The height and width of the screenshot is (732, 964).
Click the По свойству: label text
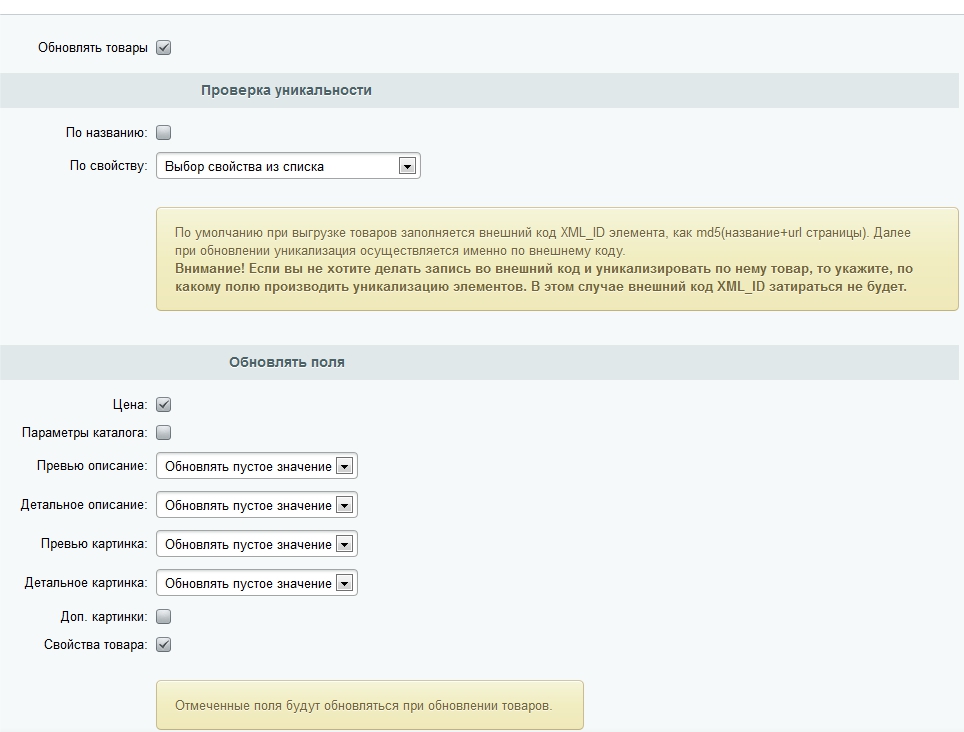109,166
